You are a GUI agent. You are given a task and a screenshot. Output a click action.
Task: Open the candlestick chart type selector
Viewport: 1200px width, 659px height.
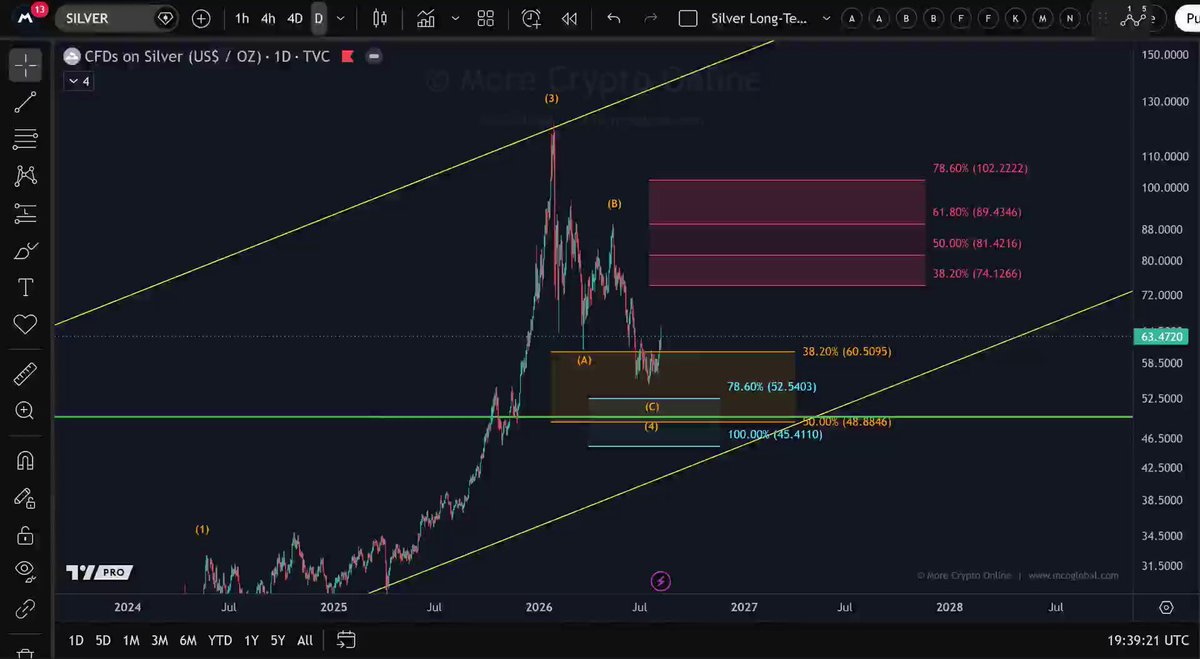coord(380,18)
